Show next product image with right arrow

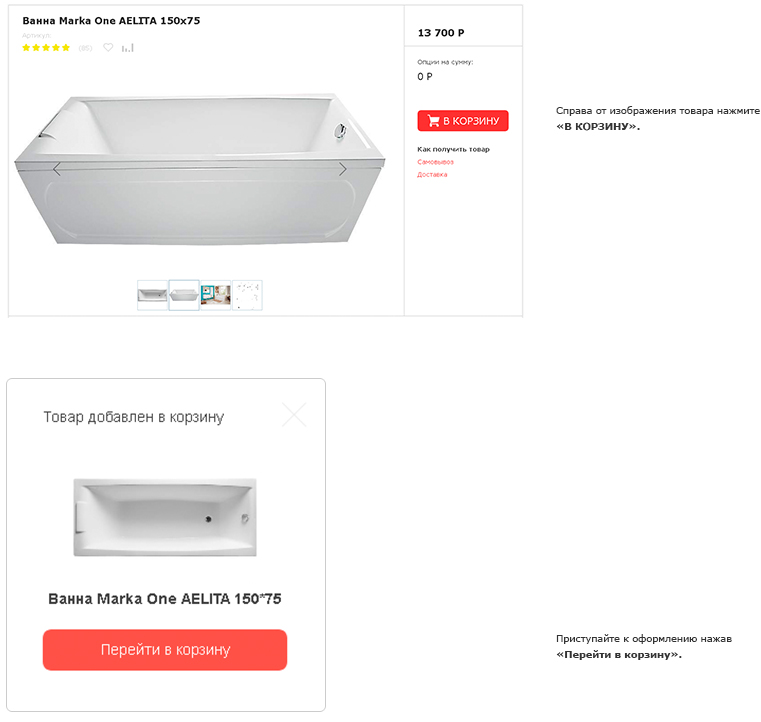pyautogui.click(x=342, y=169)
